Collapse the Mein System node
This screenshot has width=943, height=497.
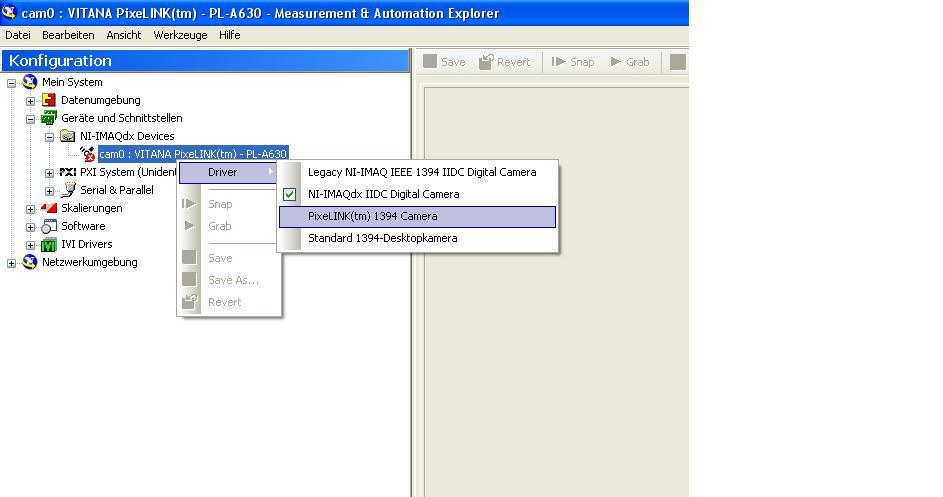pos(11,82)
